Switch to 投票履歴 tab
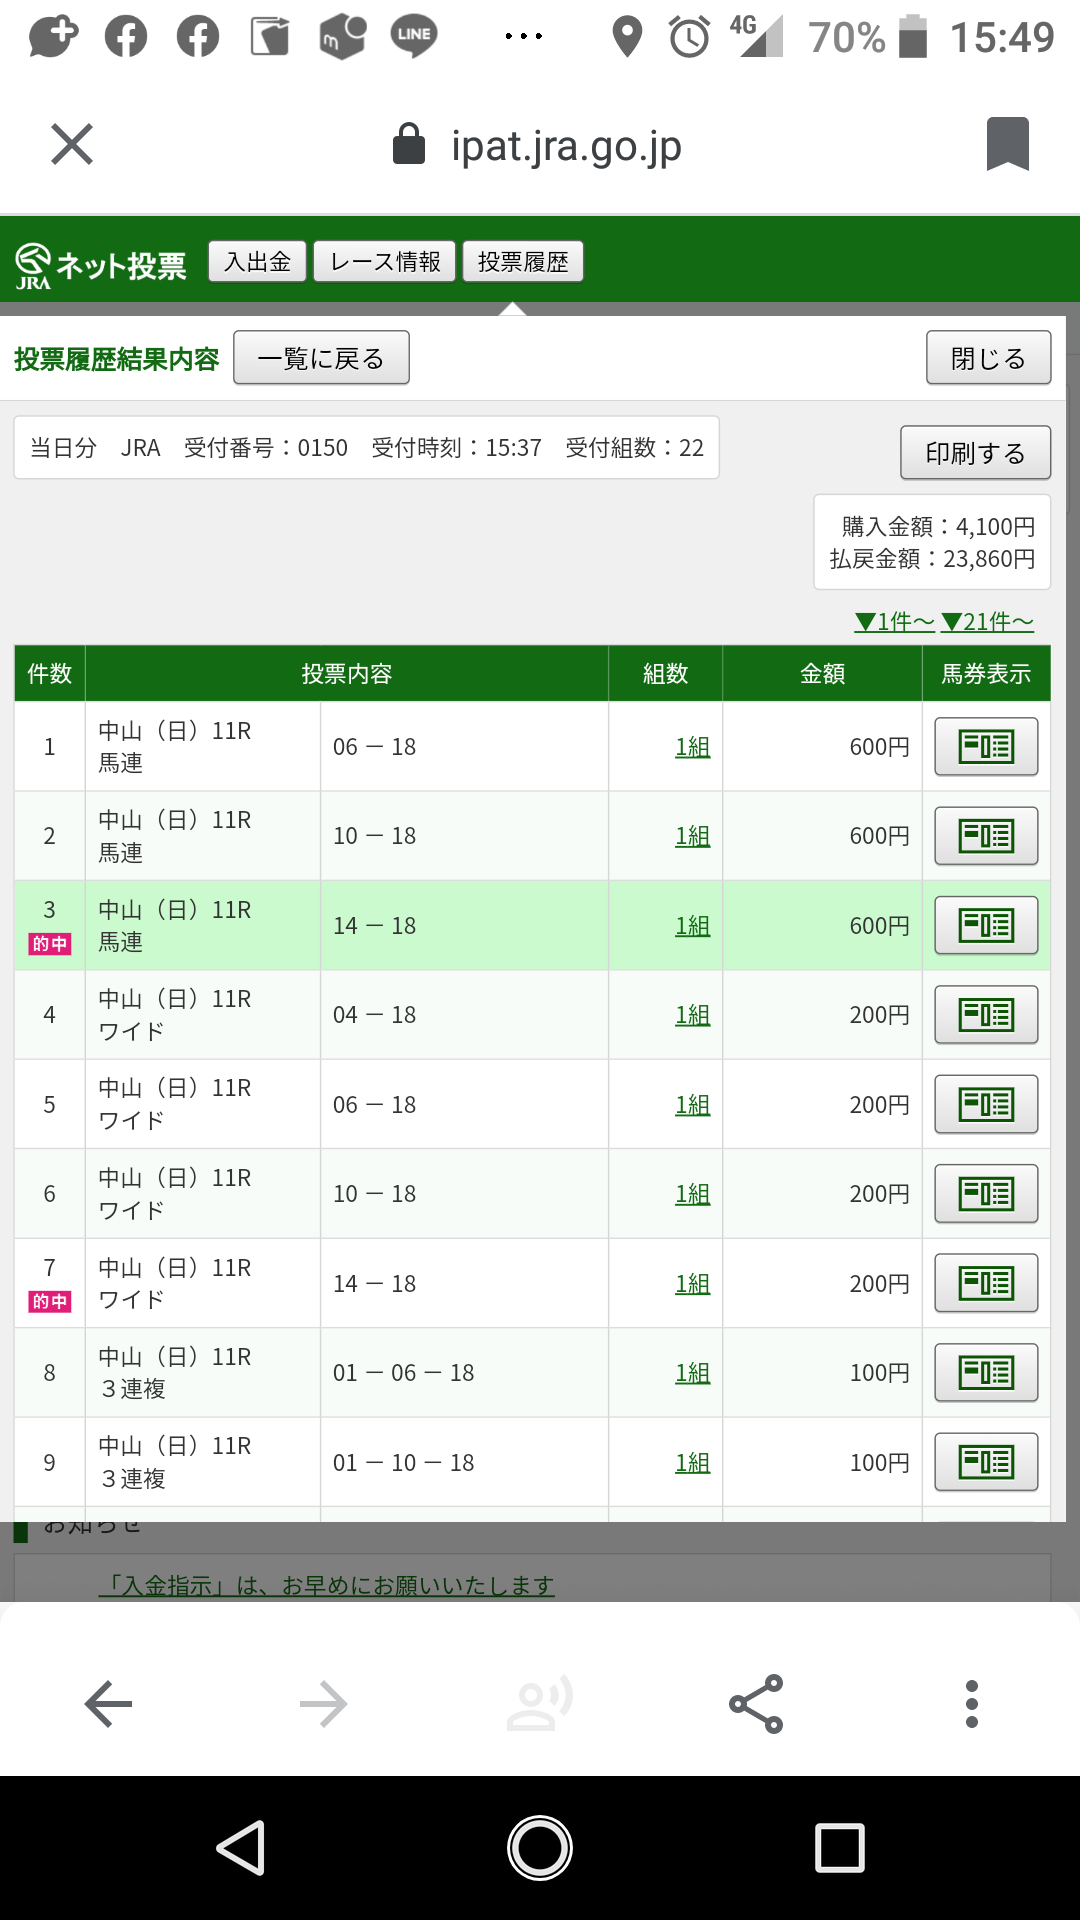Screen dimensions: 1080x1920 coord(523,262)
